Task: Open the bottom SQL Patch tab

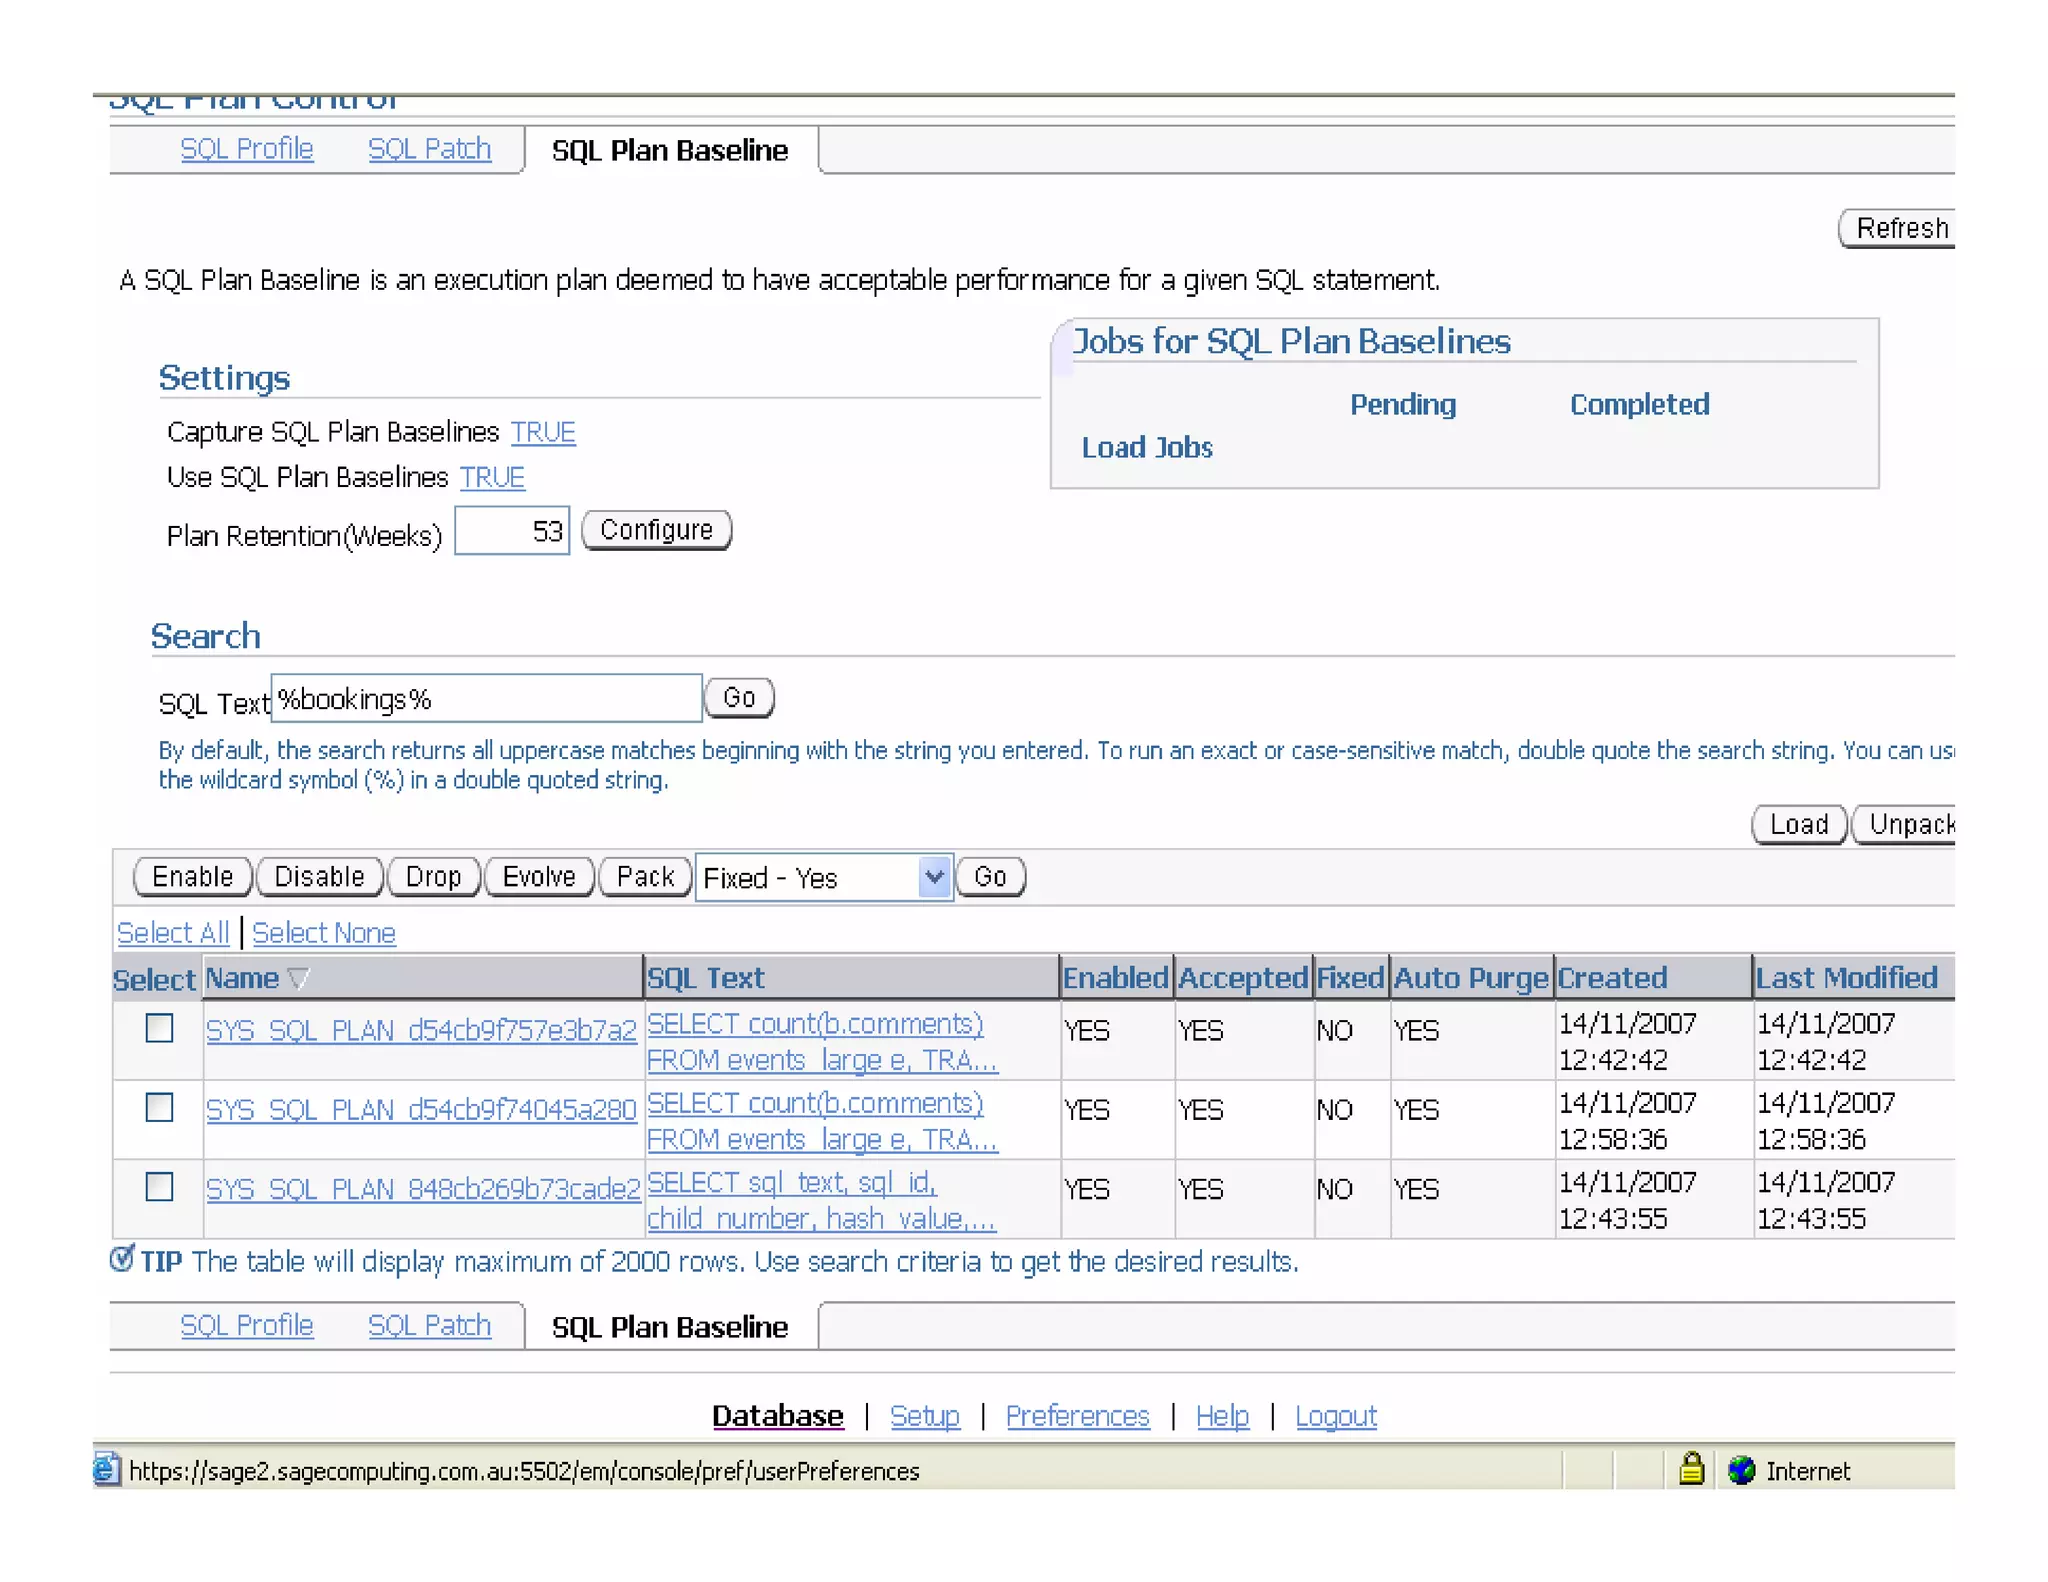Action: pyautogui.click(x=429, y=1325)
